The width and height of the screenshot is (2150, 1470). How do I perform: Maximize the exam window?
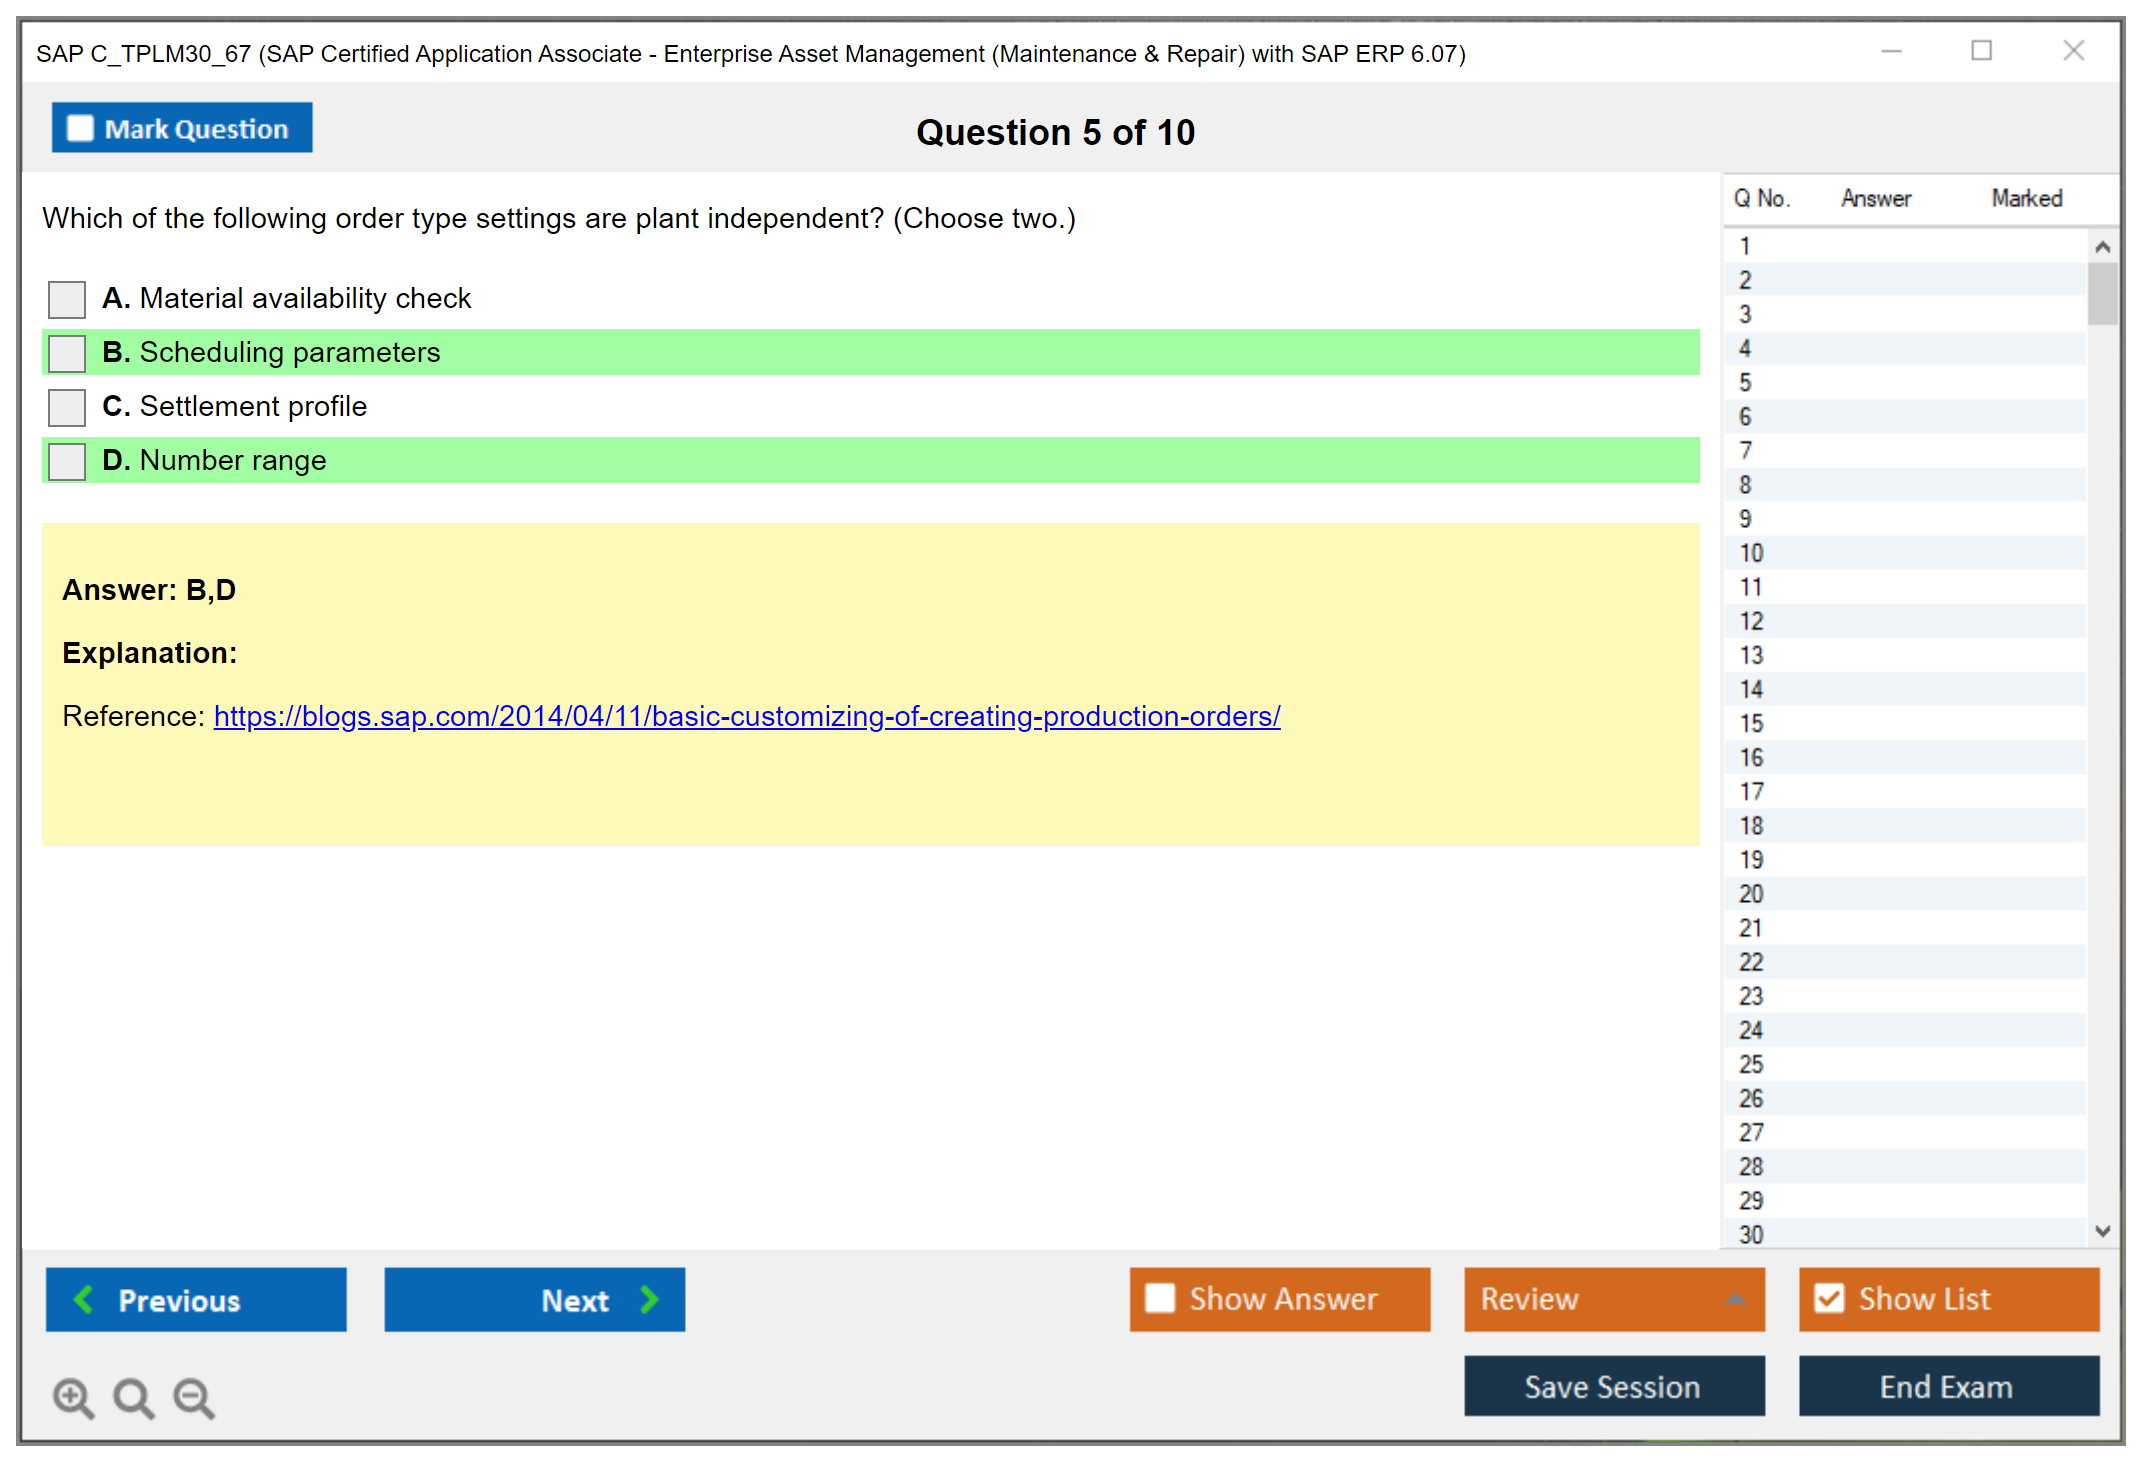[x=1981, y=51]
